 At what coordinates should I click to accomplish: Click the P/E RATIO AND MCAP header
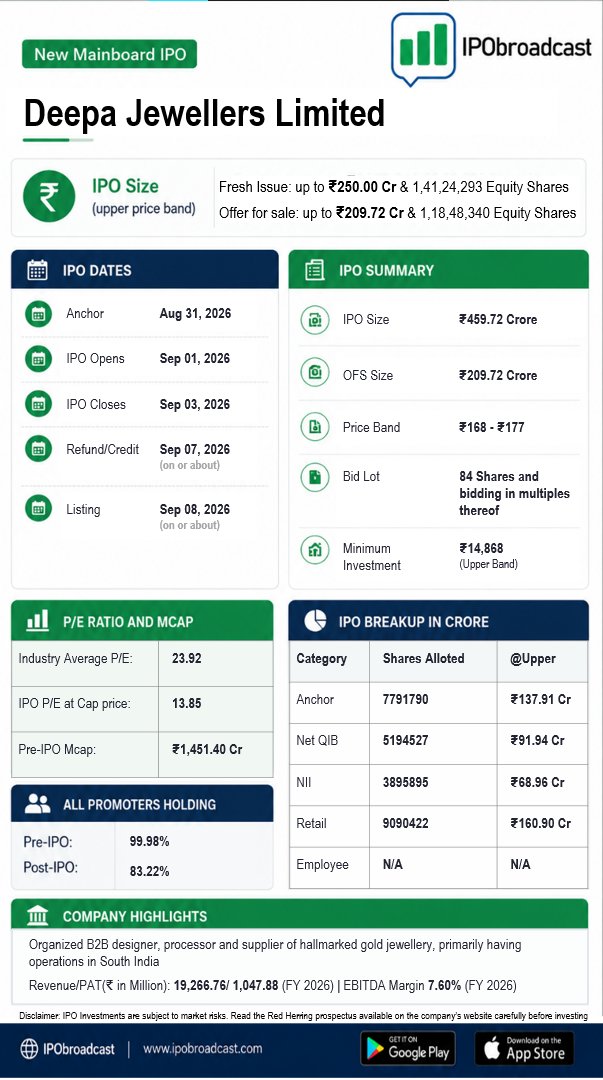click(142, 621)
